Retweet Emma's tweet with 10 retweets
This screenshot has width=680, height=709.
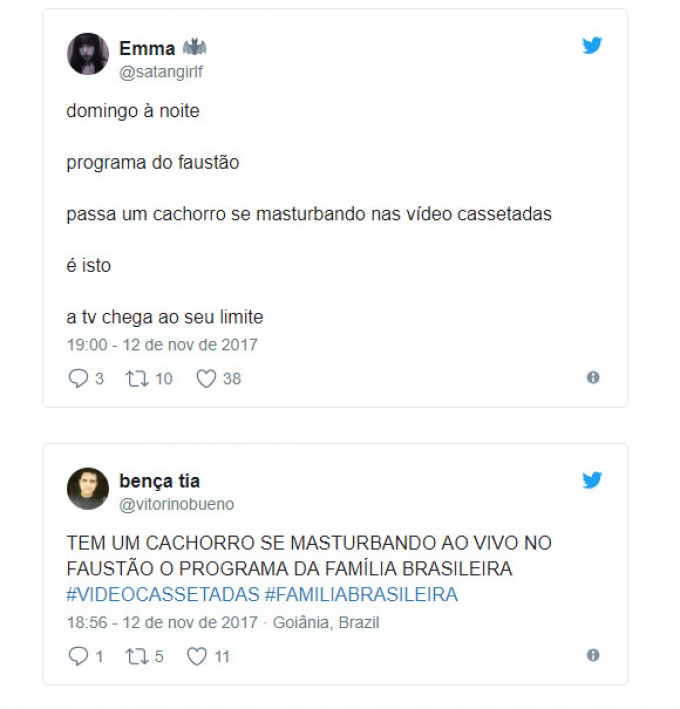click(x=137, y=378)
